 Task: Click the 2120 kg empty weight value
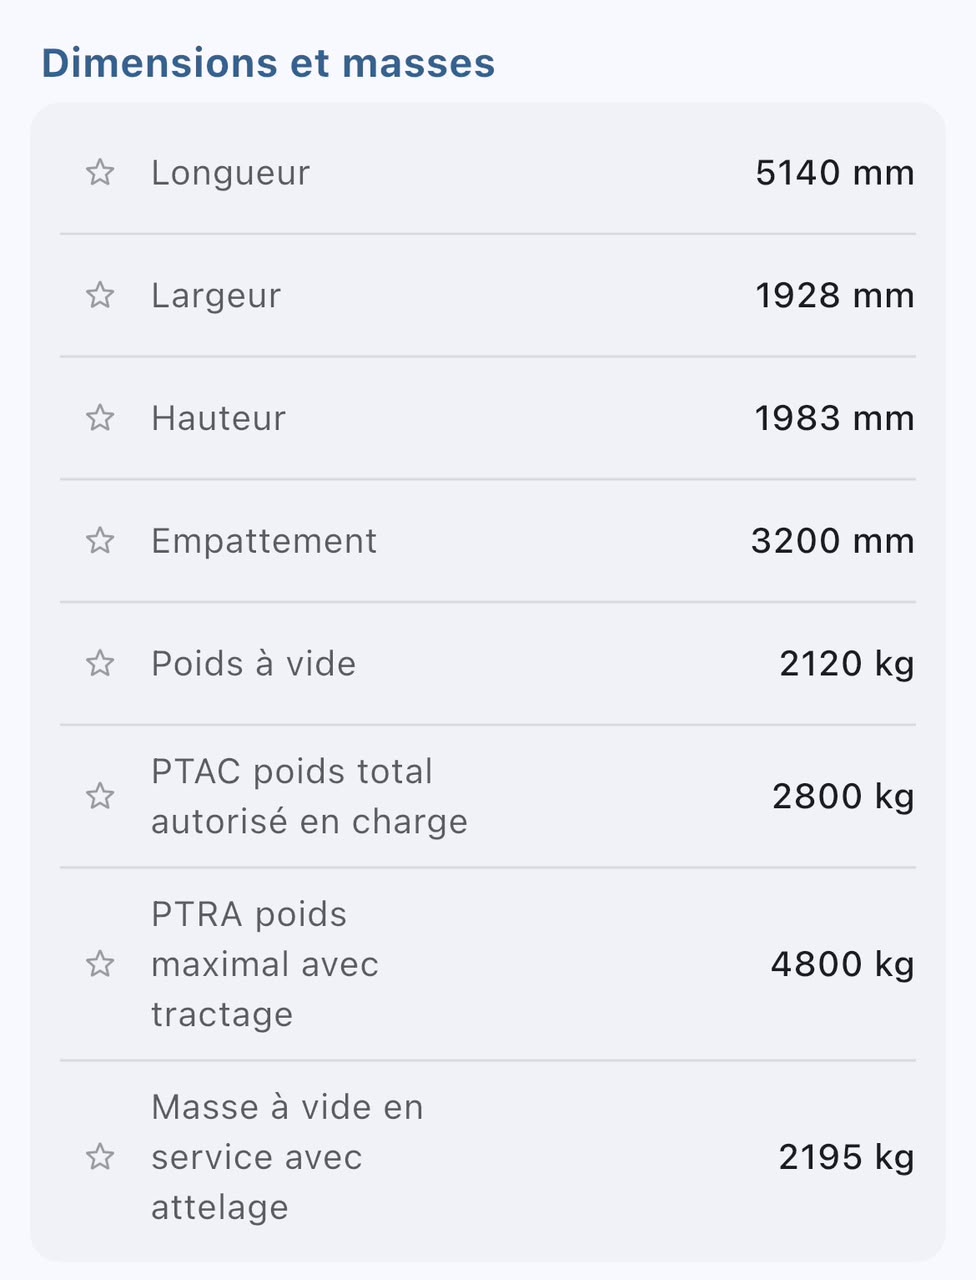coord(847,663)
